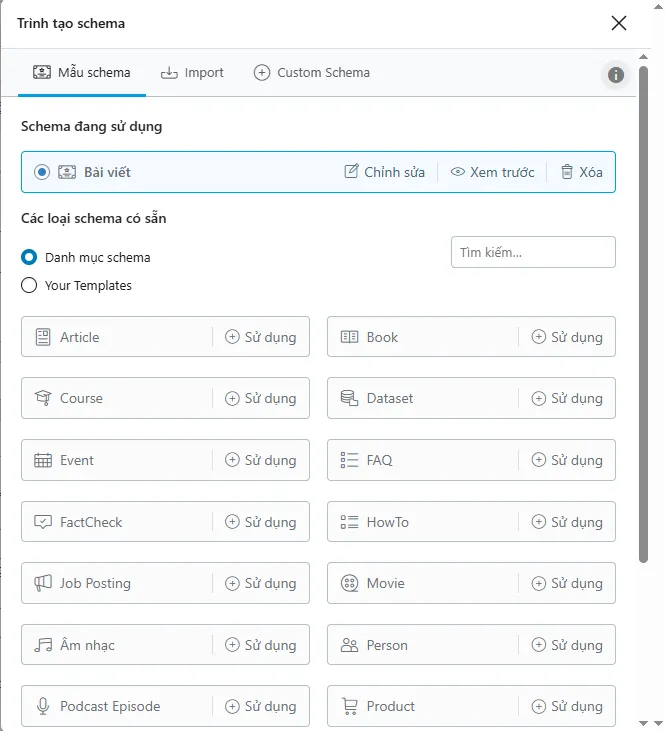Click the Job Posting megaphone icon

[43, 583]
